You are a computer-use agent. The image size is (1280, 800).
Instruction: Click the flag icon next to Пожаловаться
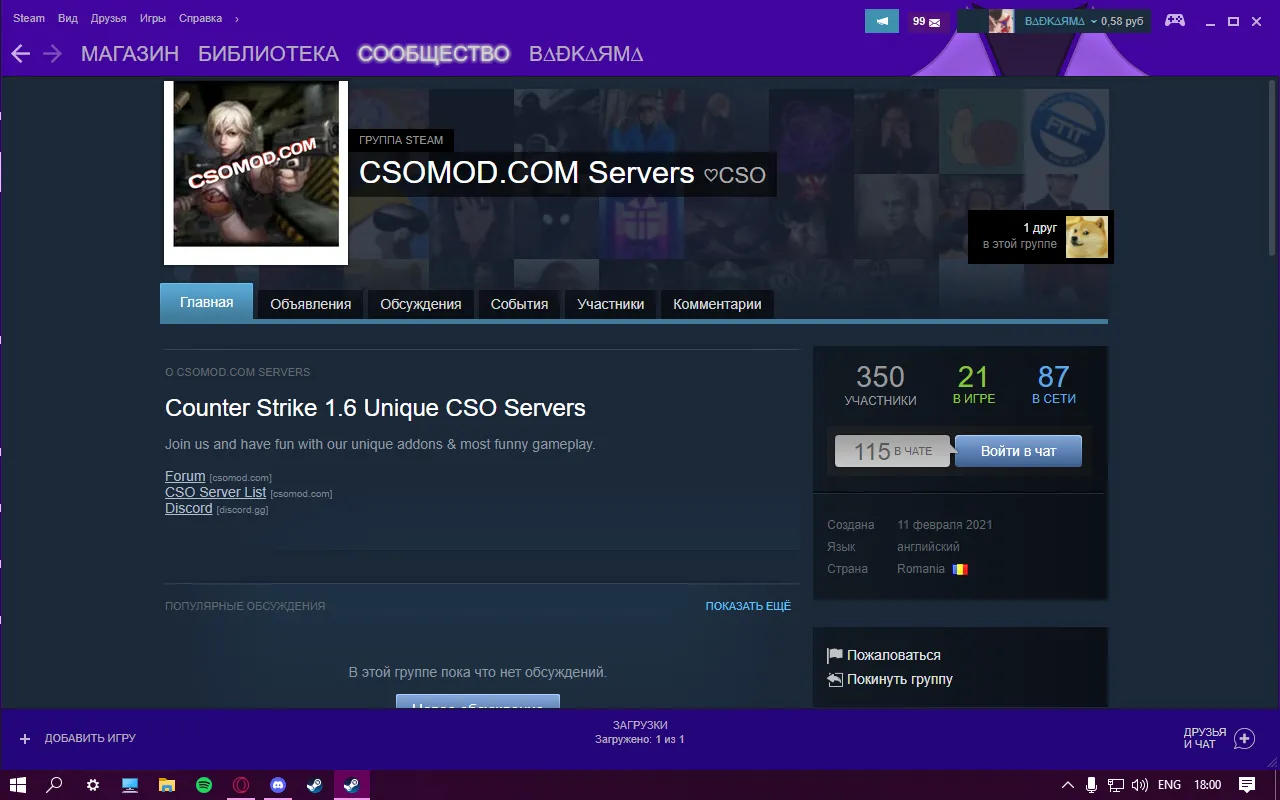pos(835,656)
